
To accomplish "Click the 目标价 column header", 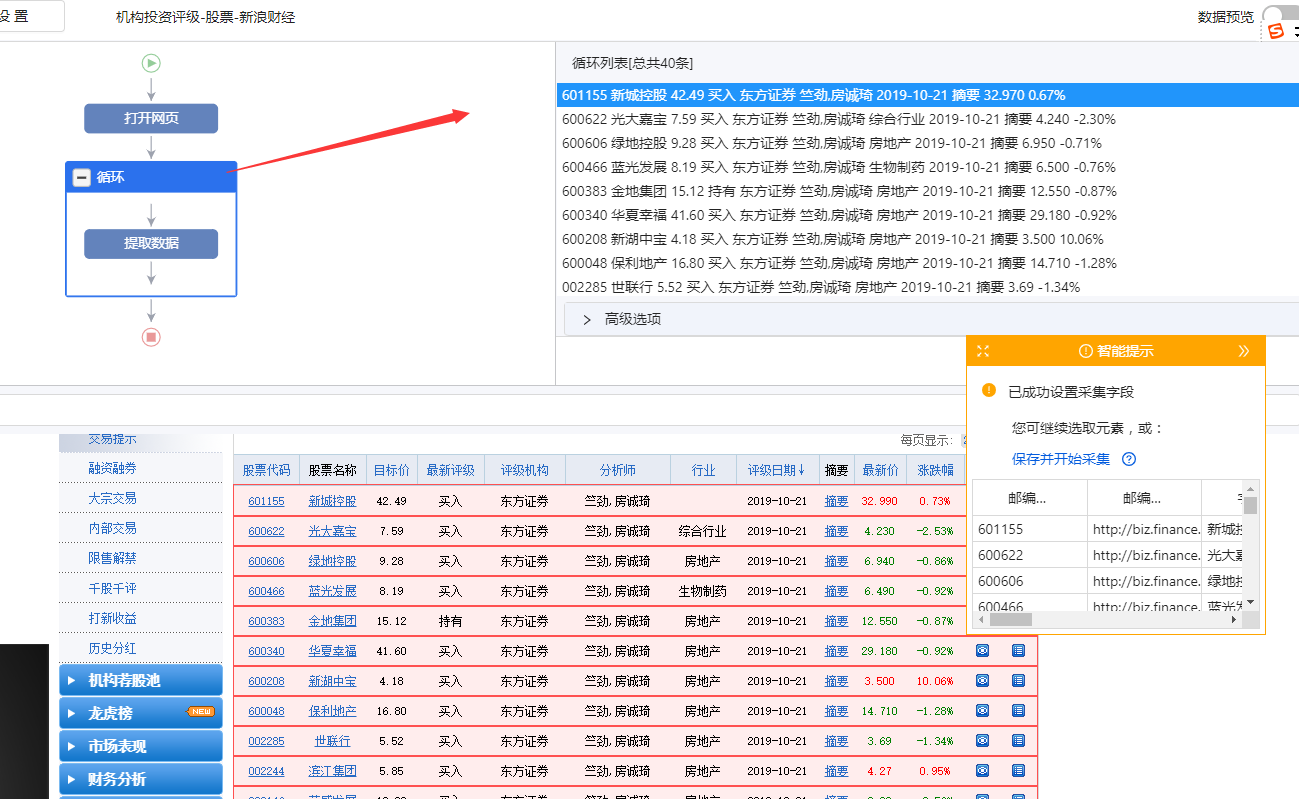I will tap(392, 470).
